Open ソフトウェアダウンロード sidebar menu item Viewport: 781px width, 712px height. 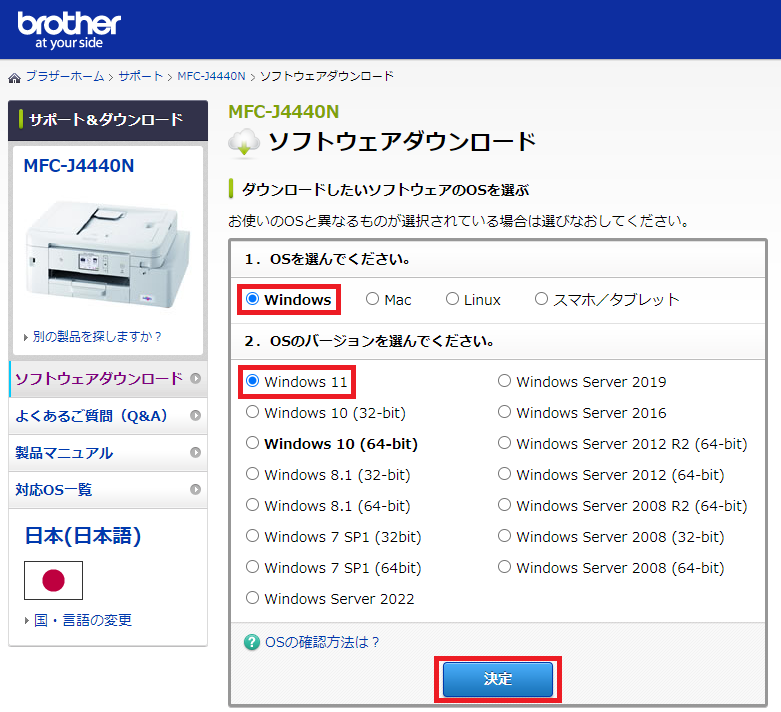click(108, 379)
